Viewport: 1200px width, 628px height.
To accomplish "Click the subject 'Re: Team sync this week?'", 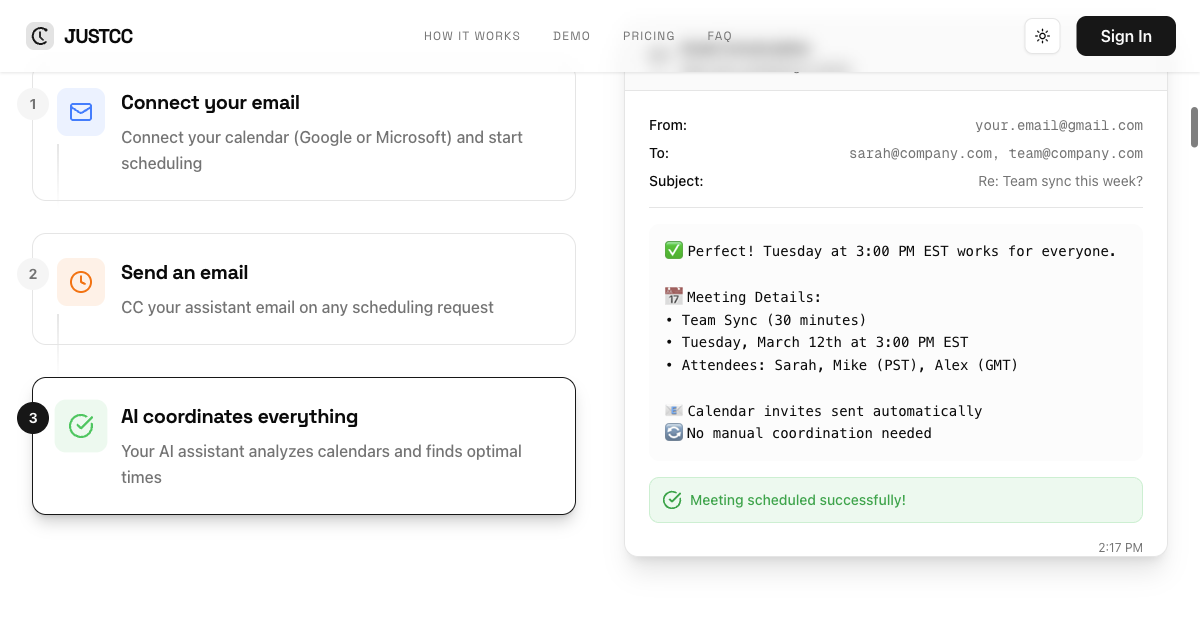I will (x=1060, y=182).
